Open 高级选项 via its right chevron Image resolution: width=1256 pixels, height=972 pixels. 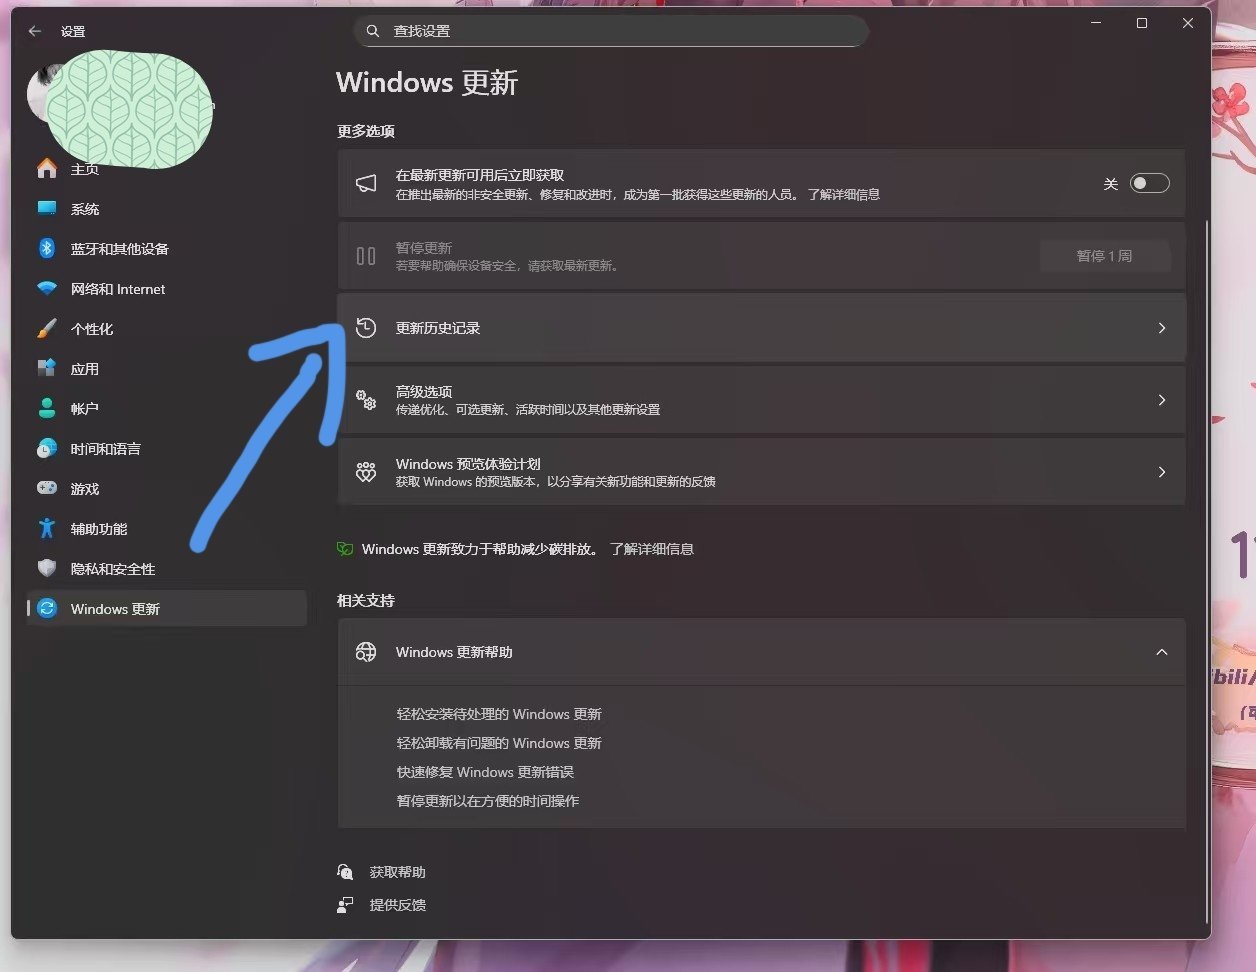click(1162, 400)
